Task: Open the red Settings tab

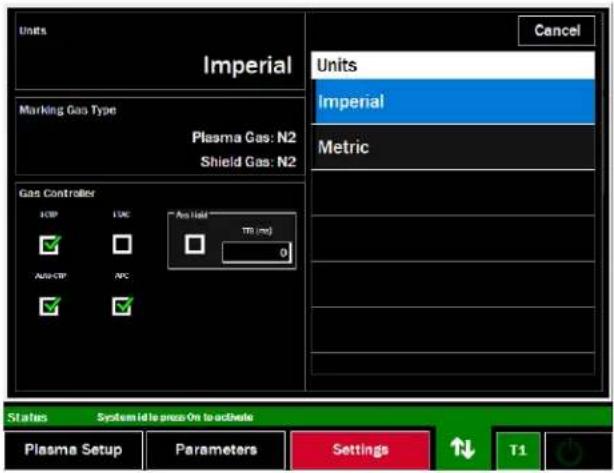Action: coord(360,450)
